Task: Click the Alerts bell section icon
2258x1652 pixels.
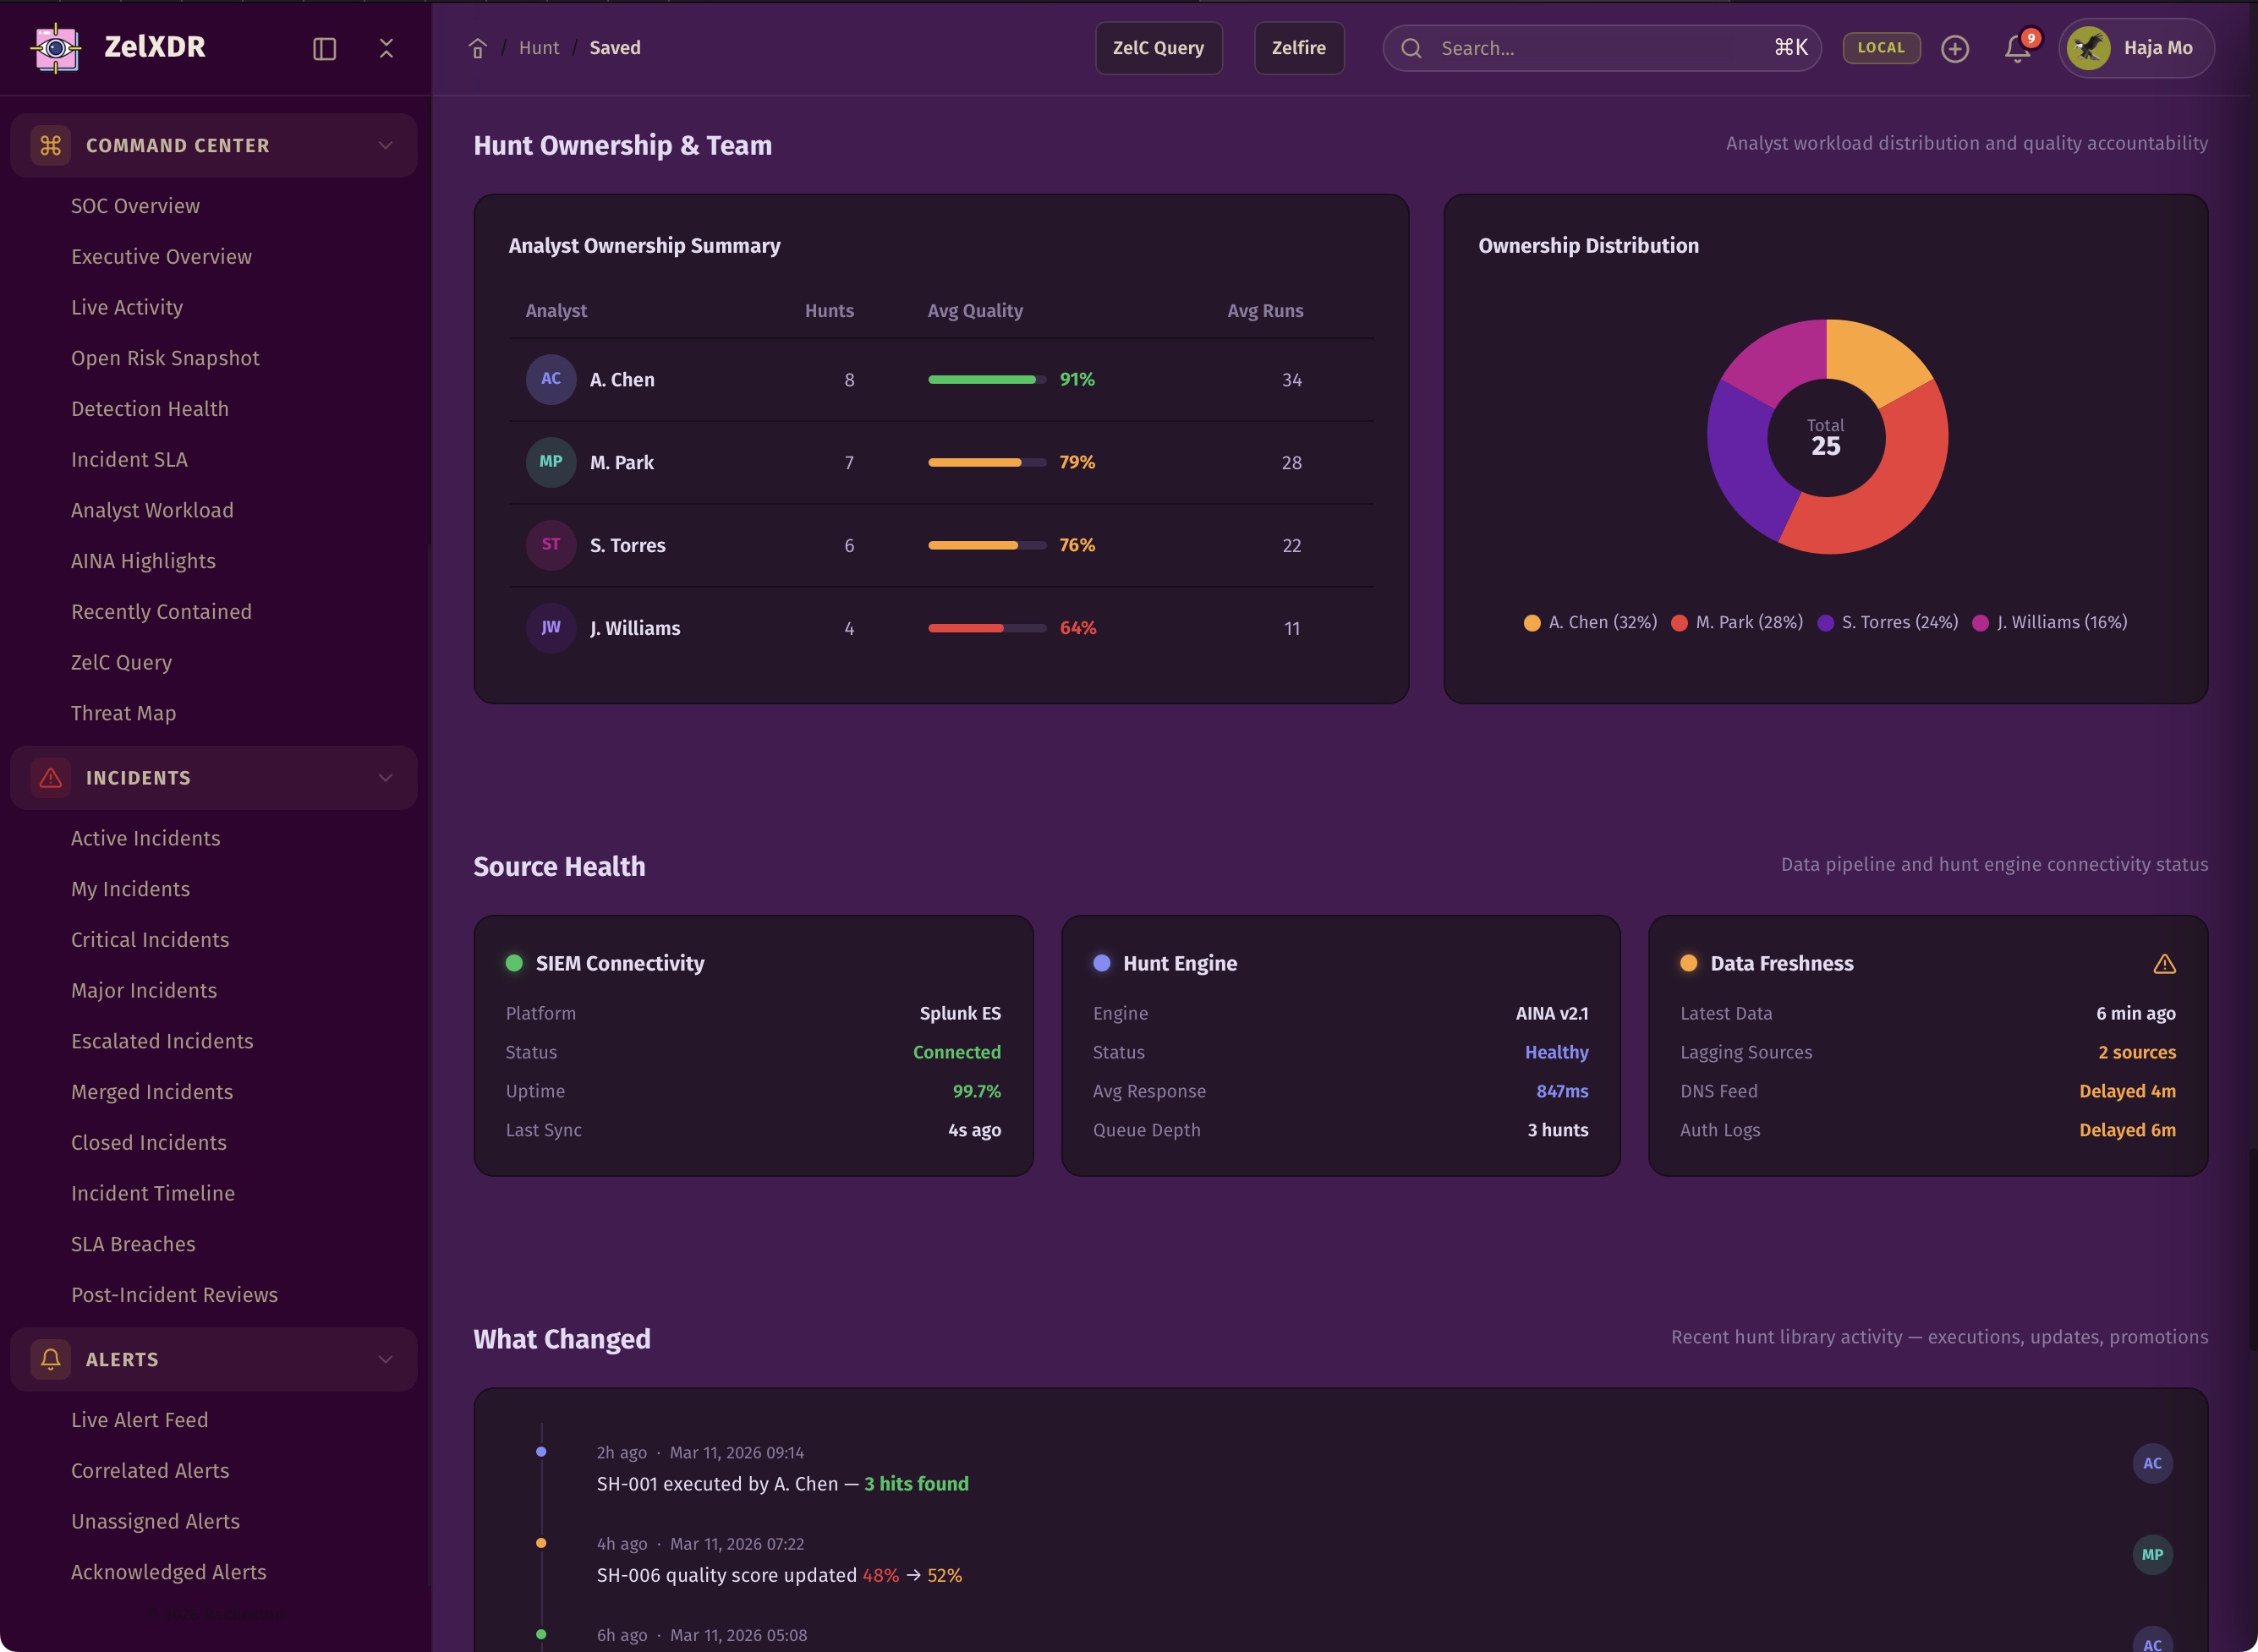Action: [50, 1359]
